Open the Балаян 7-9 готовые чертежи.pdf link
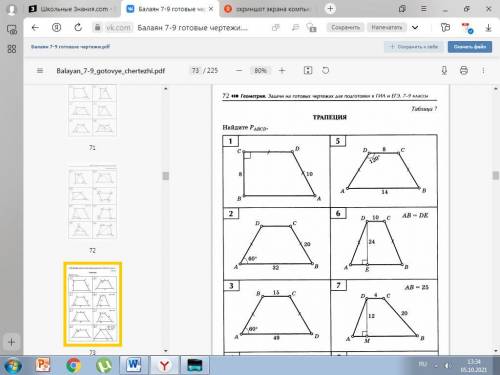 tap(70, 47)
